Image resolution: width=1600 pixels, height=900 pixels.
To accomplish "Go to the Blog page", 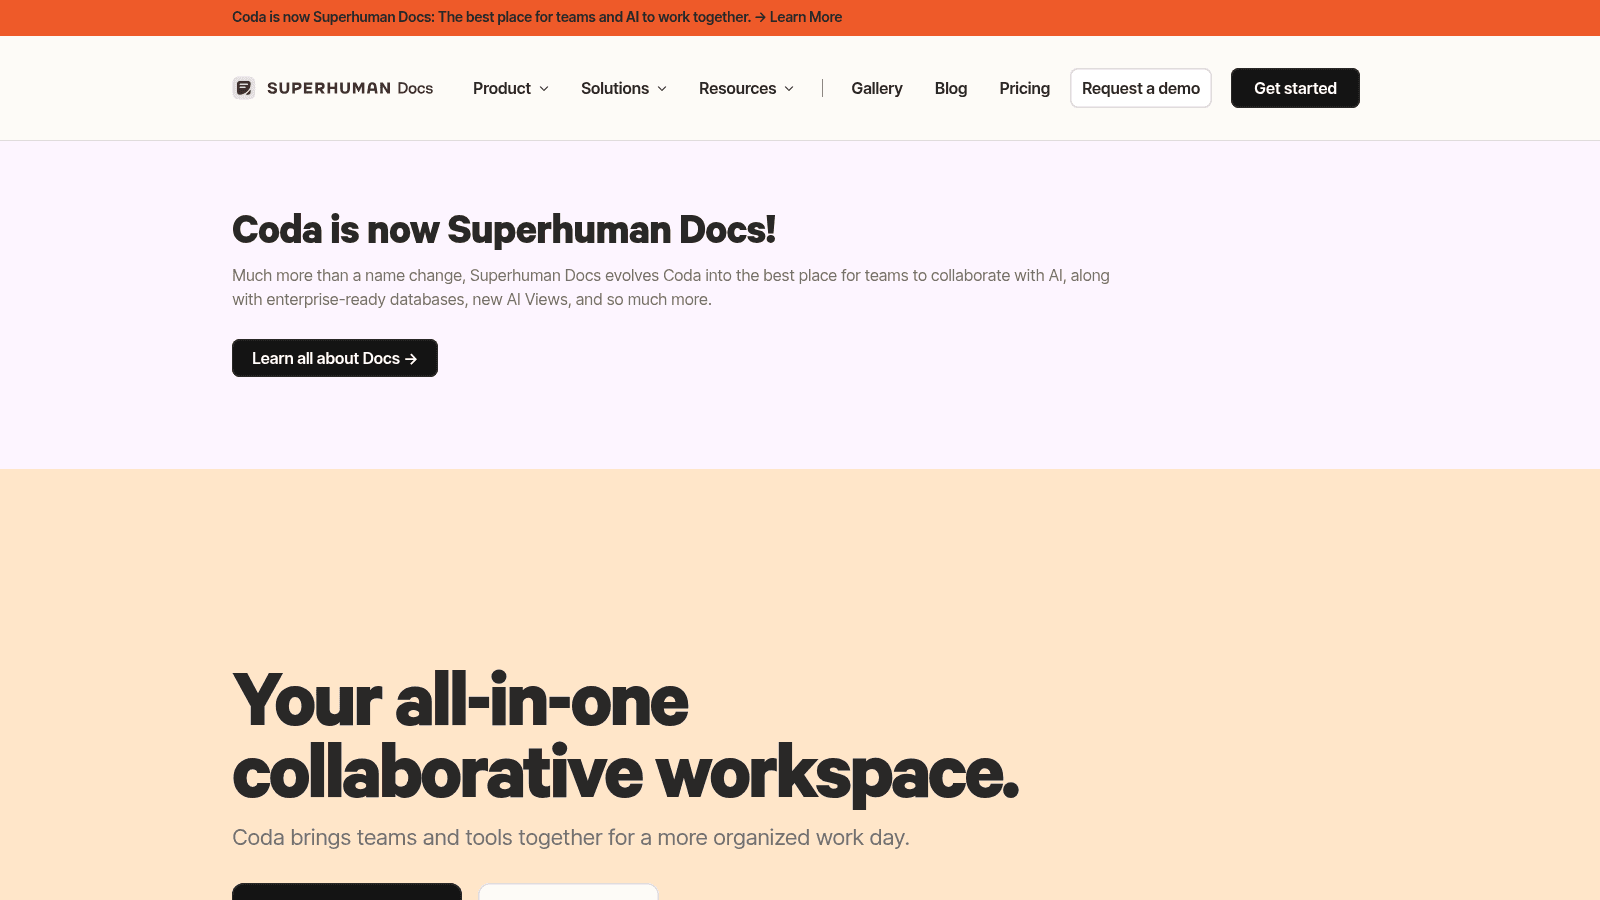I will click(x=951, y=88).
